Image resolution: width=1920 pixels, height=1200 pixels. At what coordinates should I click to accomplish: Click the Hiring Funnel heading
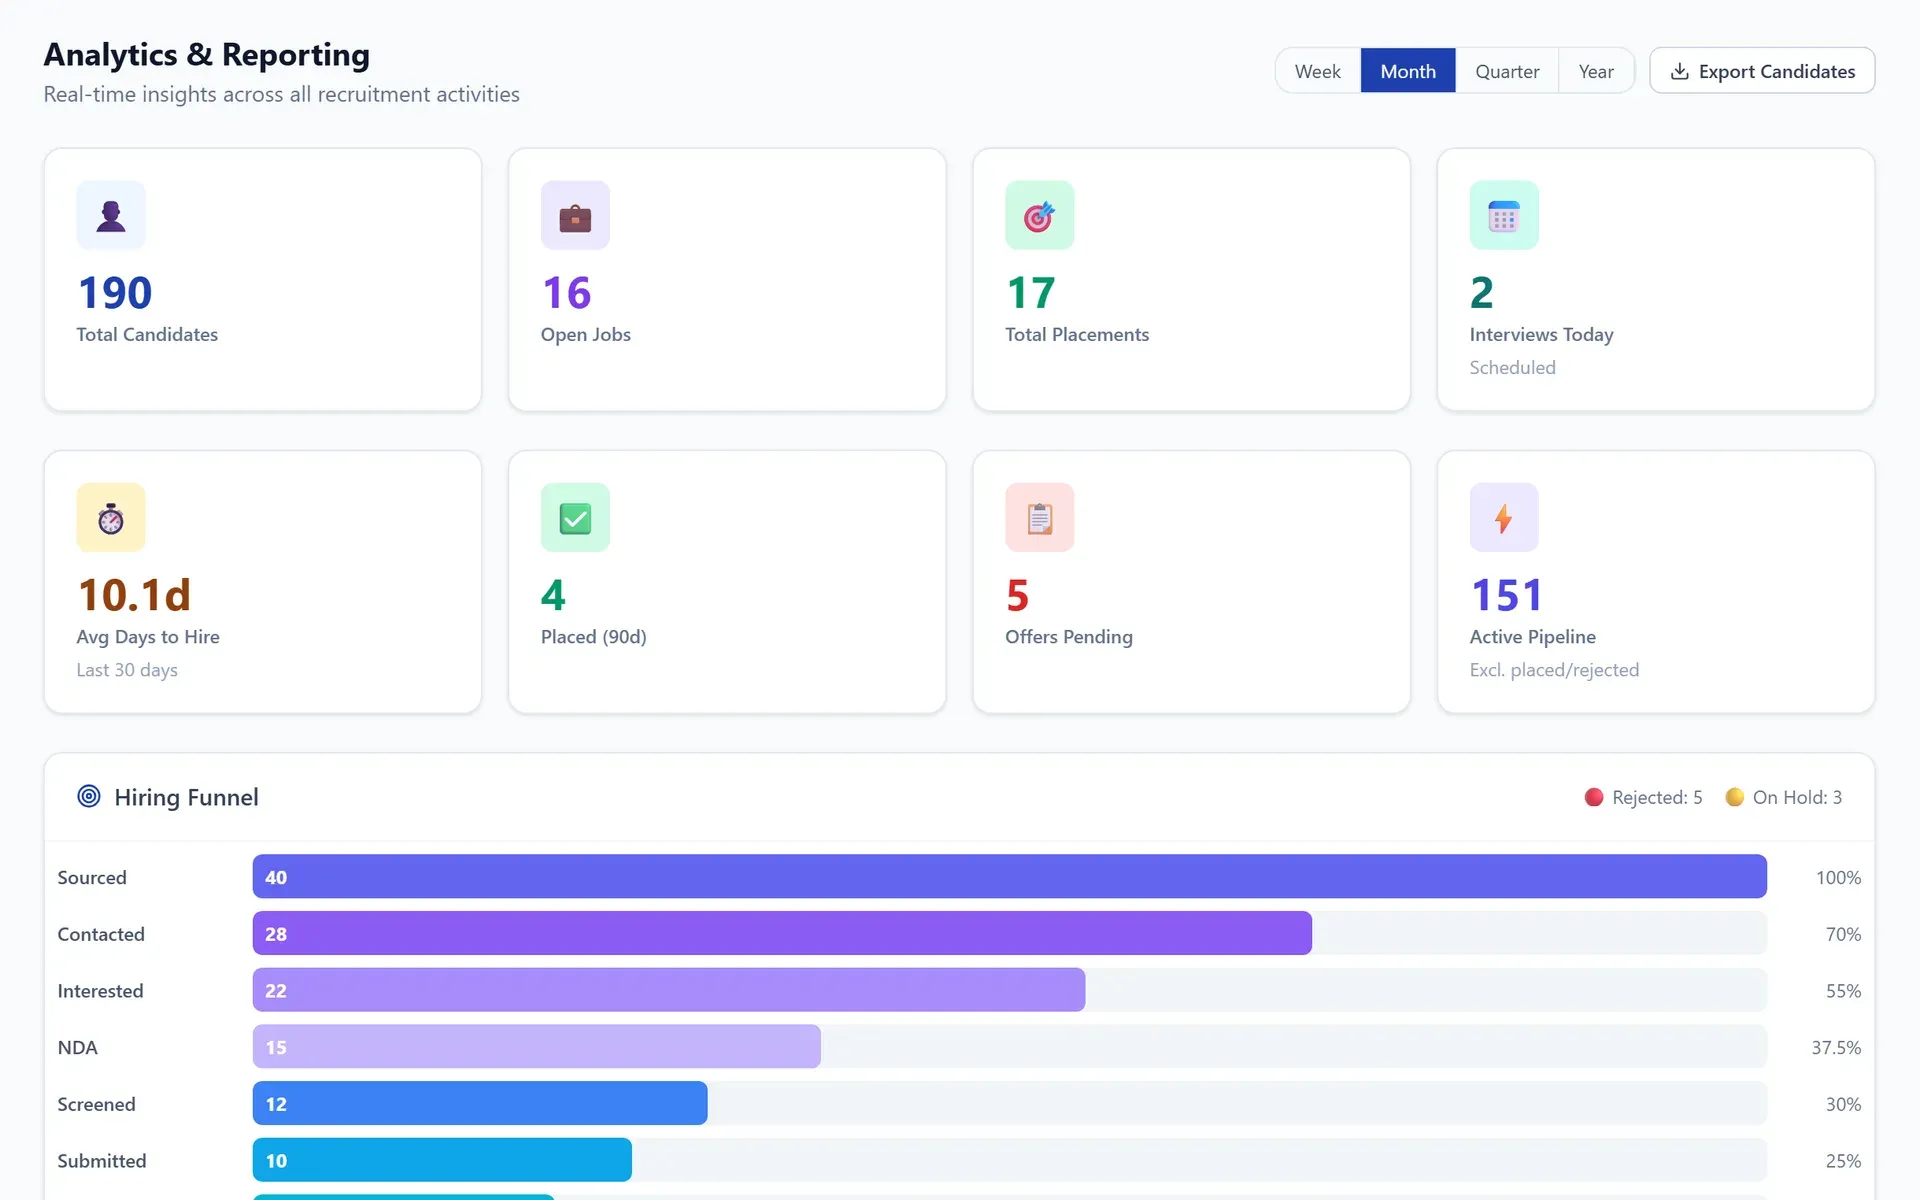[186, 797]
